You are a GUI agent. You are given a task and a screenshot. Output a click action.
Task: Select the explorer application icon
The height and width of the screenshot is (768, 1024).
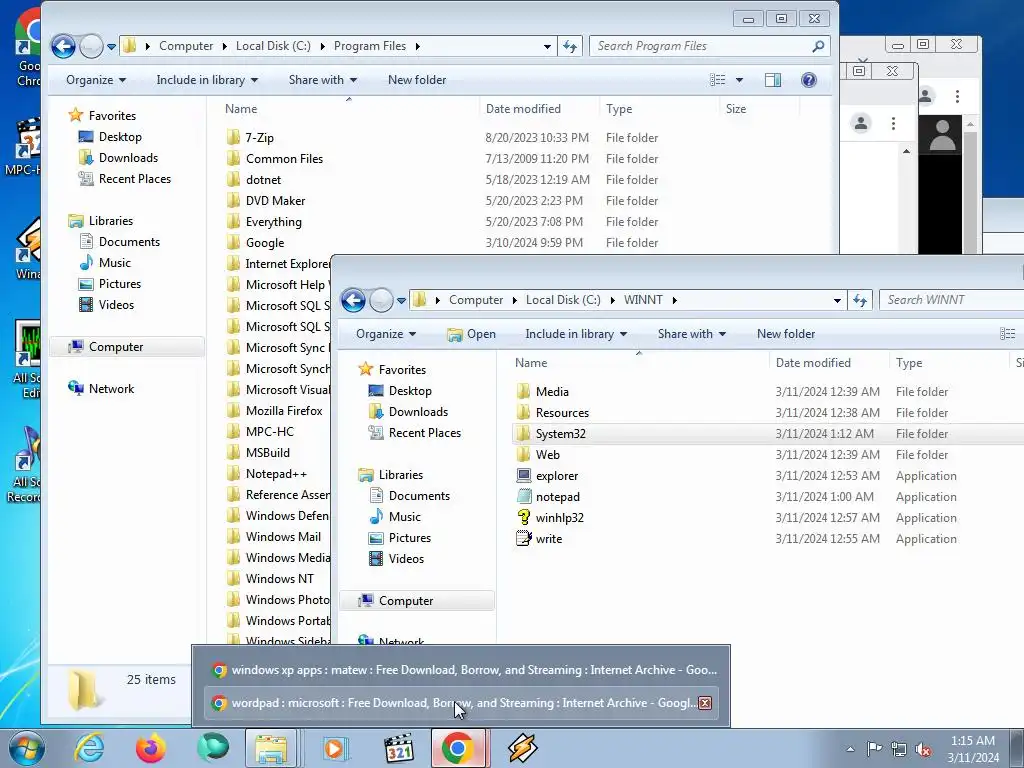pyautogui.click(x=524, y=475)
